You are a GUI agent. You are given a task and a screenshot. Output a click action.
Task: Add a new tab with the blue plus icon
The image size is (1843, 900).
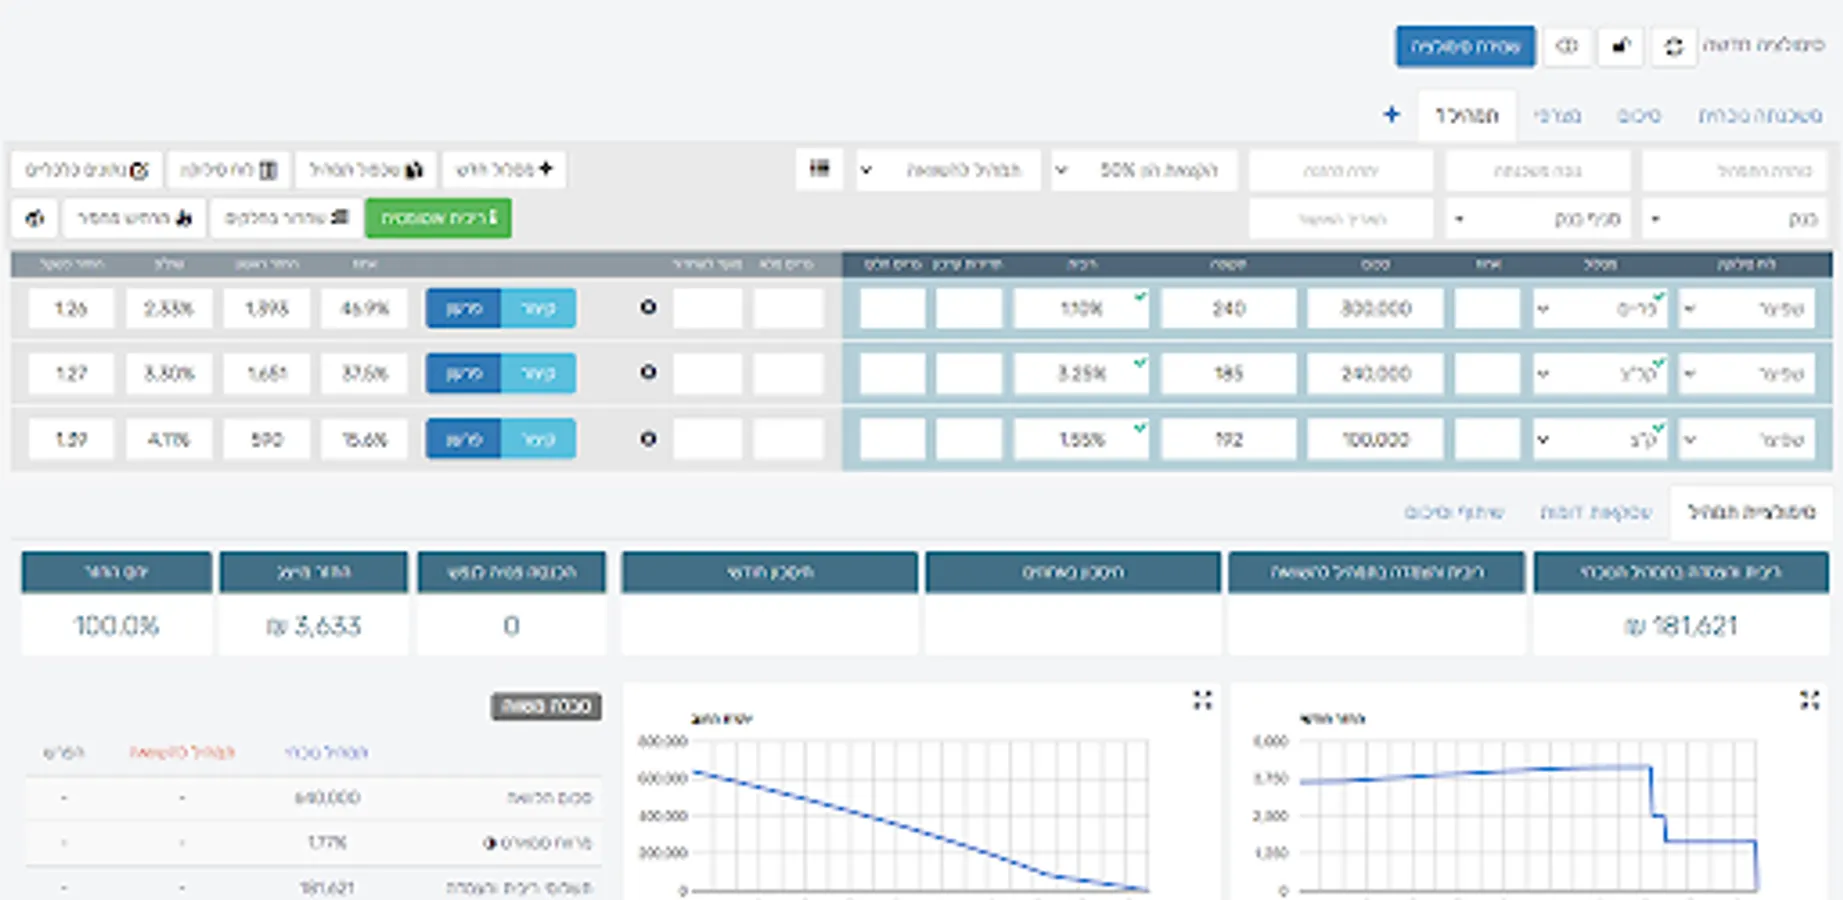click(x=1391, y=115)
